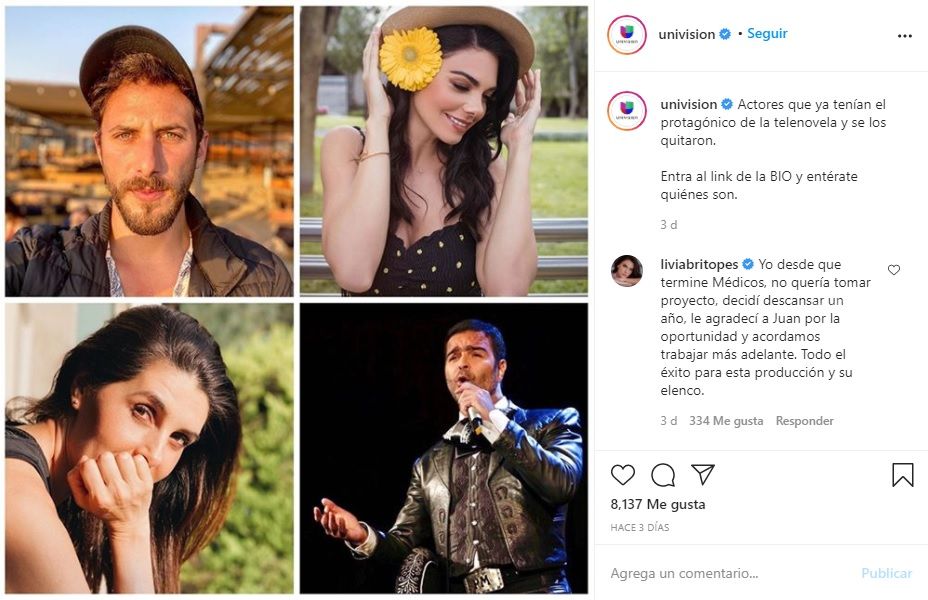Open comment bubble icon
928x600 pixels.
(662, 475)
